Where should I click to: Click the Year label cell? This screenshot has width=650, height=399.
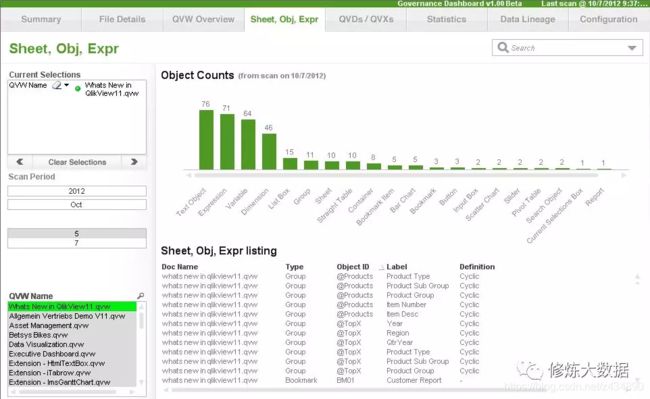tap(395, 324)
